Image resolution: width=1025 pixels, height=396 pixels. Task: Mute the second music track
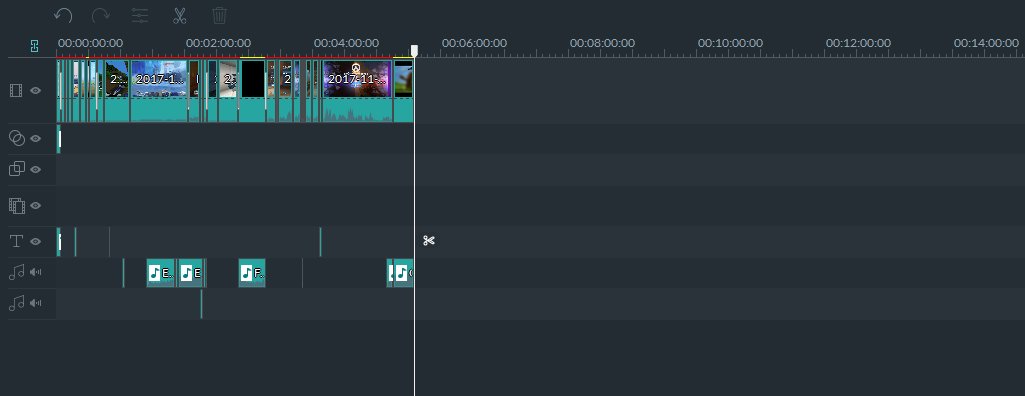(35, 303)
